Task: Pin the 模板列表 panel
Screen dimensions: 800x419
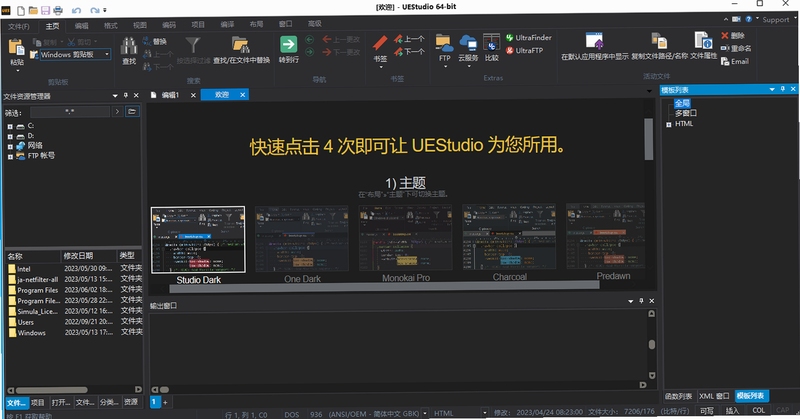Action: coord(783,89)
